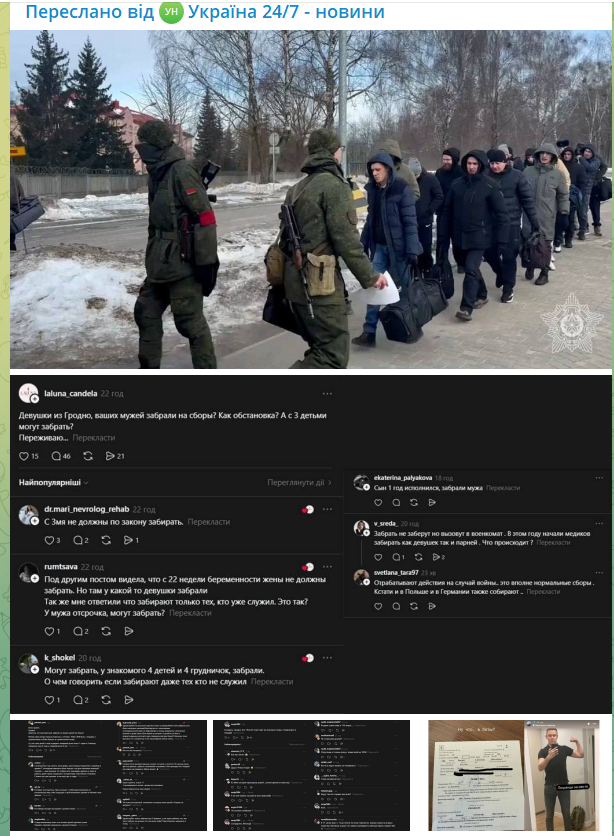Open Переглянути дії activity chevron link
Image resolution: width=614 pixels, height=836 pixels.
point(300,483)
